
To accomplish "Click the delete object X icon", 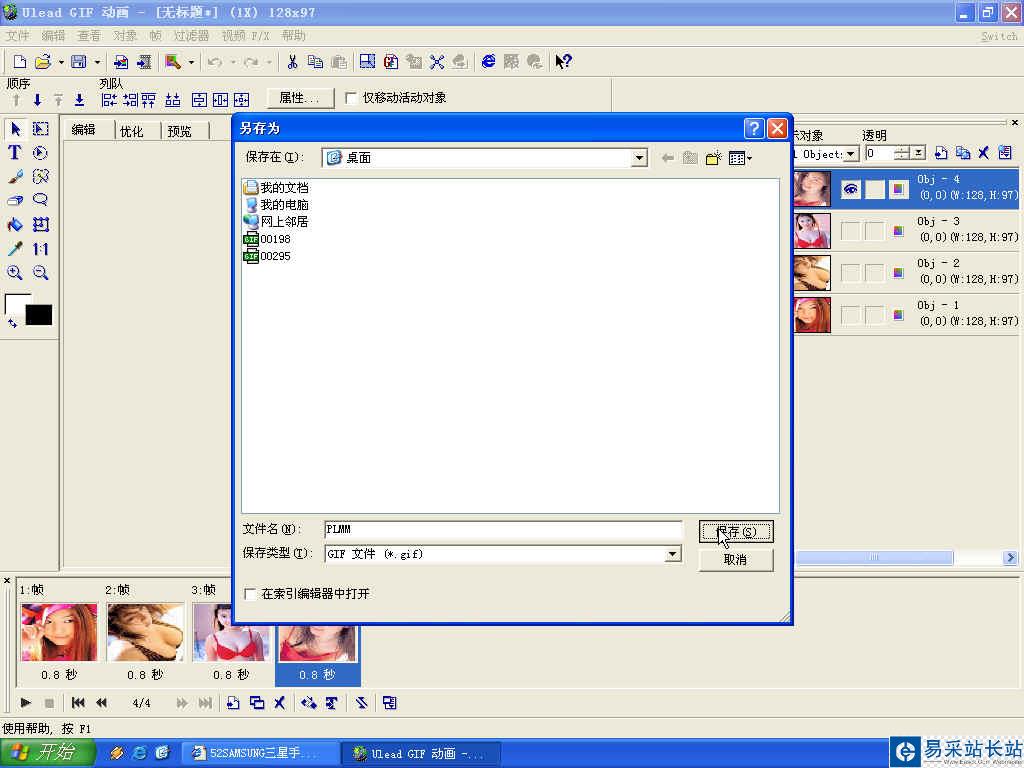I will coord(984,153).
